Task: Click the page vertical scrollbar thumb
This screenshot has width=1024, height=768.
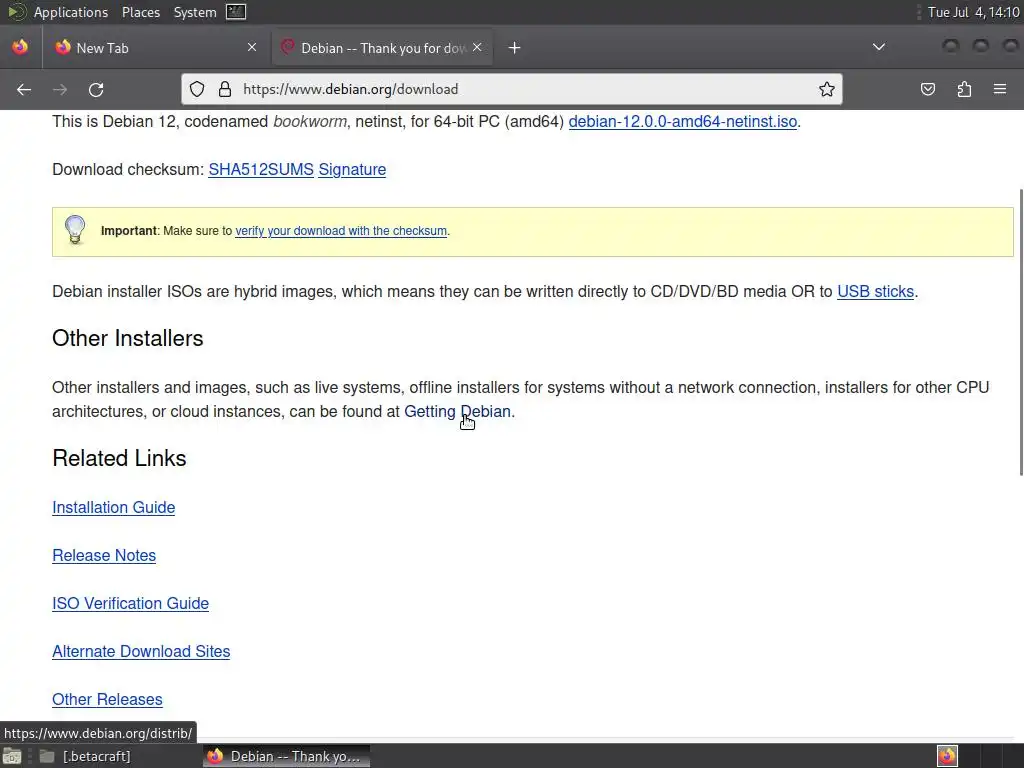Action: click(1021, 332)
